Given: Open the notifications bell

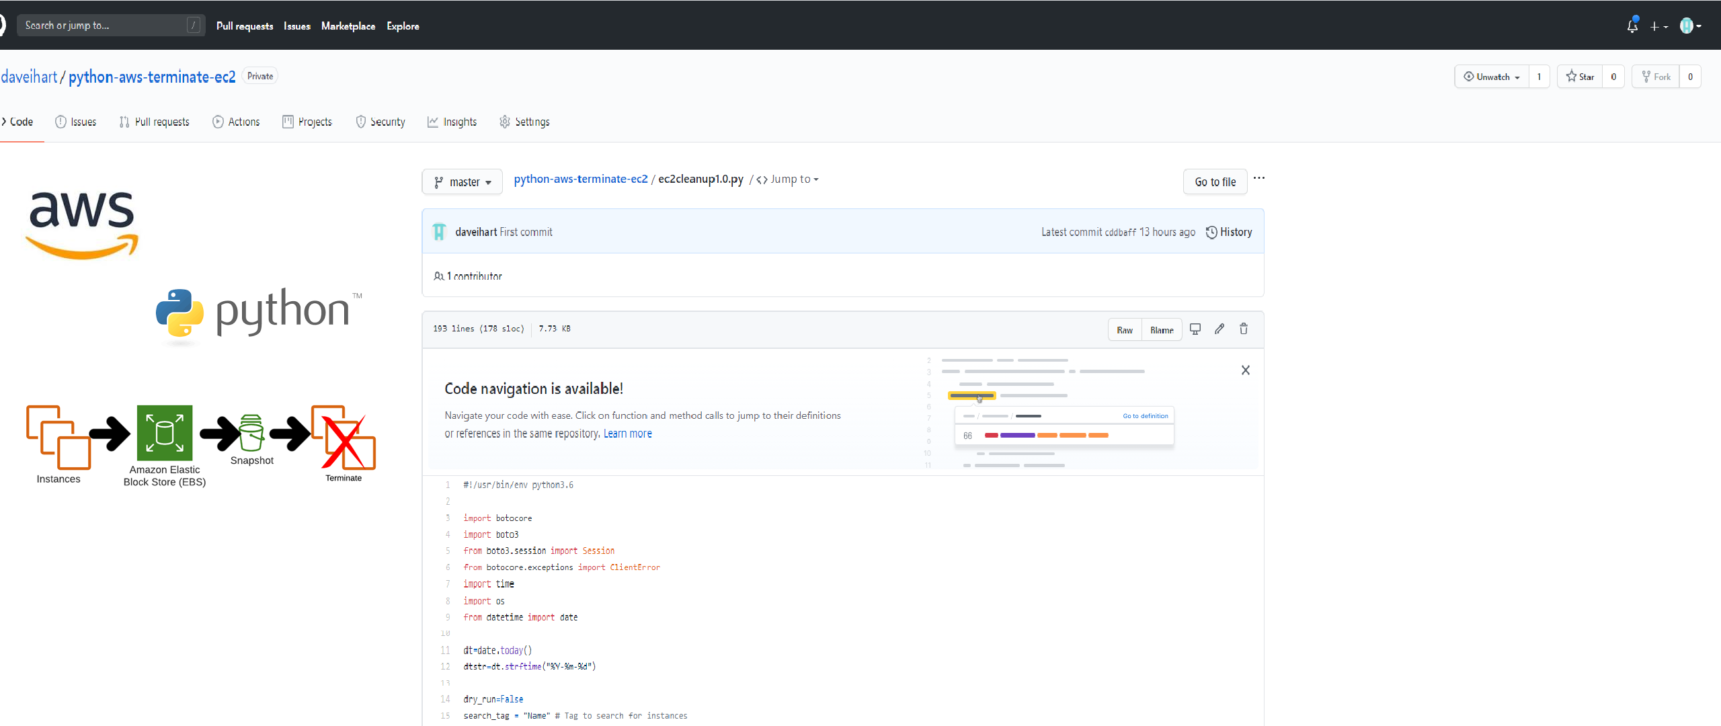Looking at the screenshot, I should pyautogui.click(x=1632, y=25).
